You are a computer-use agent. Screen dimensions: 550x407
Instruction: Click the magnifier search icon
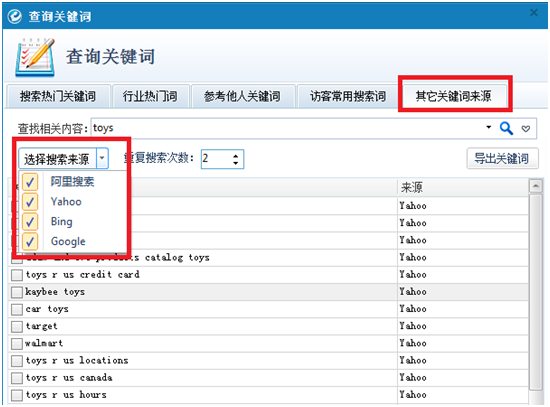(506, 128)
